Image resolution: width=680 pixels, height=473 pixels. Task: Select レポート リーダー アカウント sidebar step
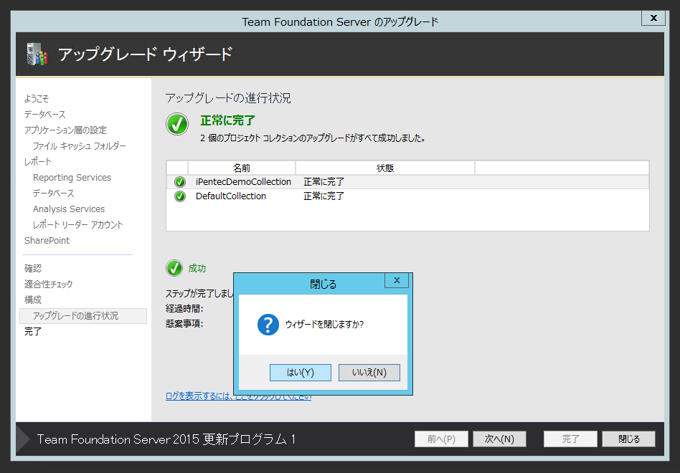[78, 225]
